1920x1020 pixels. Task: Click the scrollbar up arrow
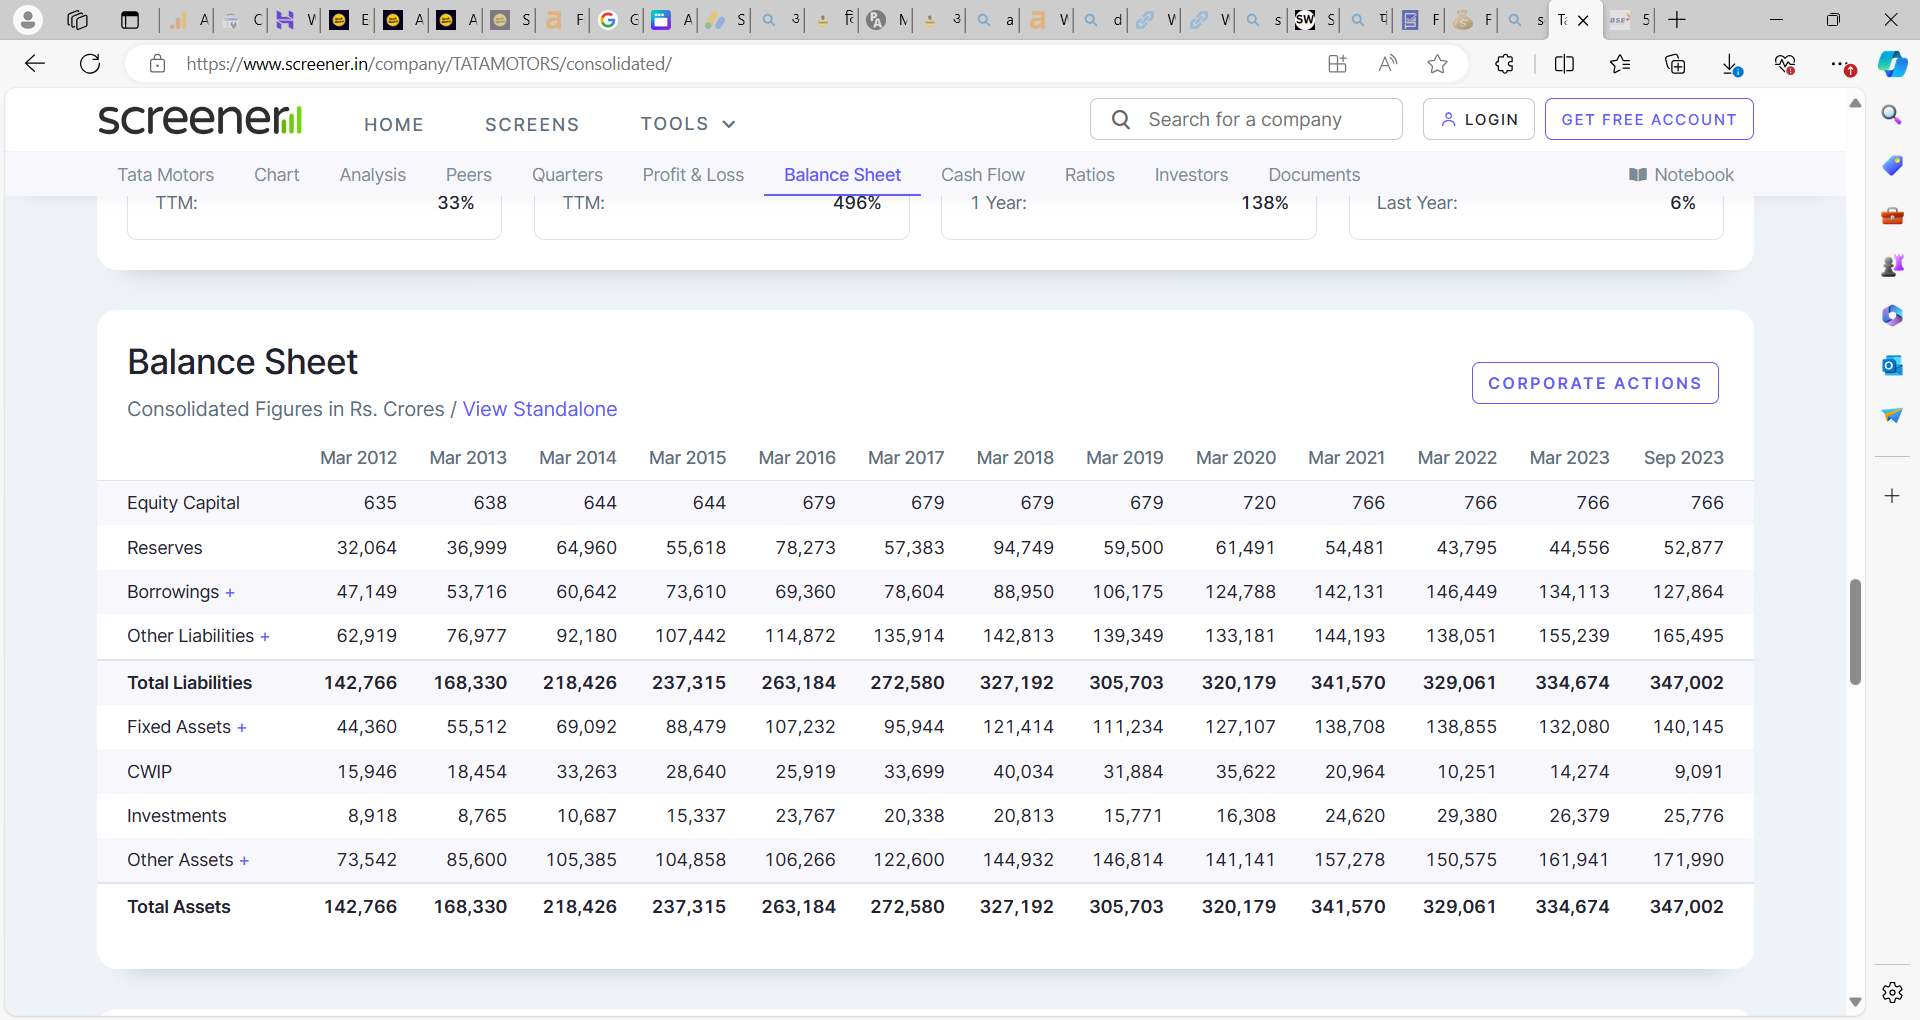(x=1855, y=103)
